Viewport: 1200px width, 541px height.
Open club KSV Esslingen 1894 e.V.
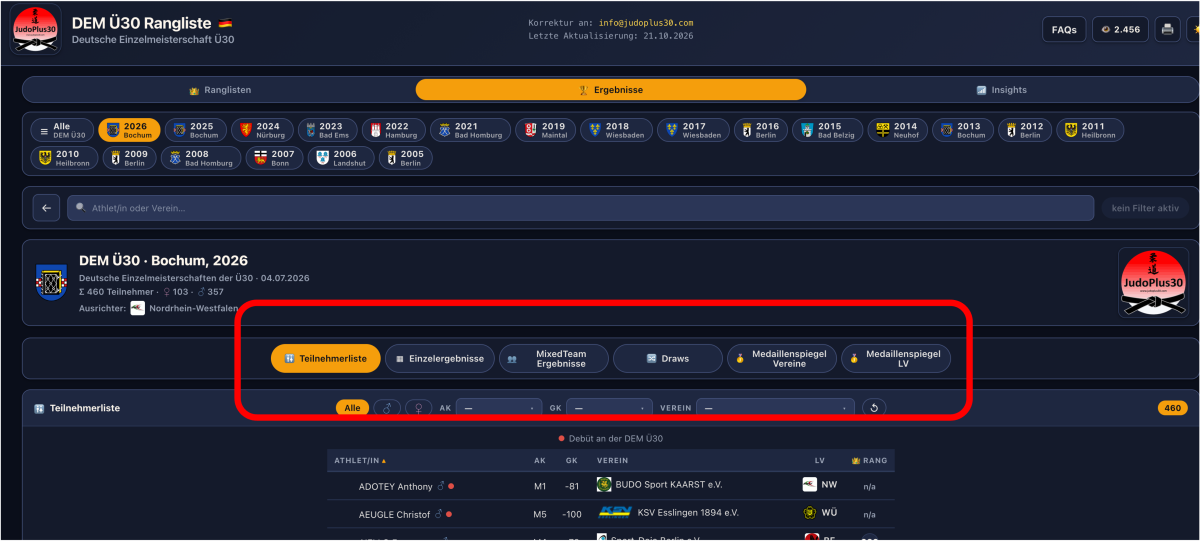[686, 513]
